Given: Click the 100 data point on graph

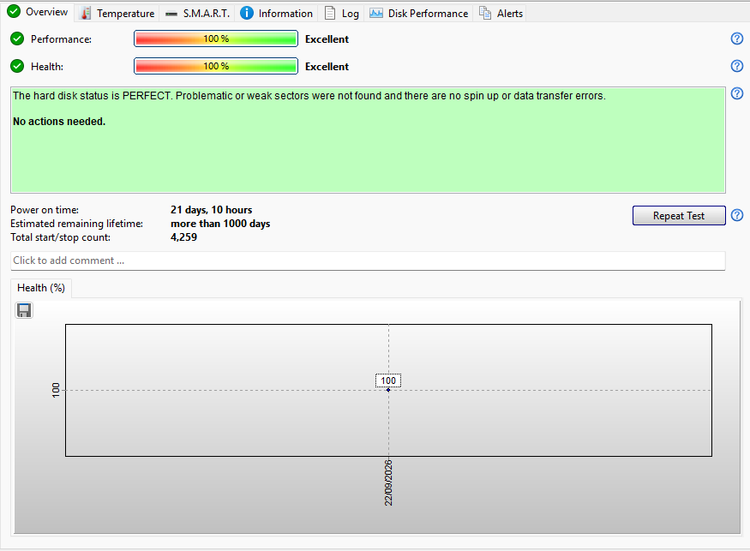Looking at the screenshot, I should click(x=388, y=390).
